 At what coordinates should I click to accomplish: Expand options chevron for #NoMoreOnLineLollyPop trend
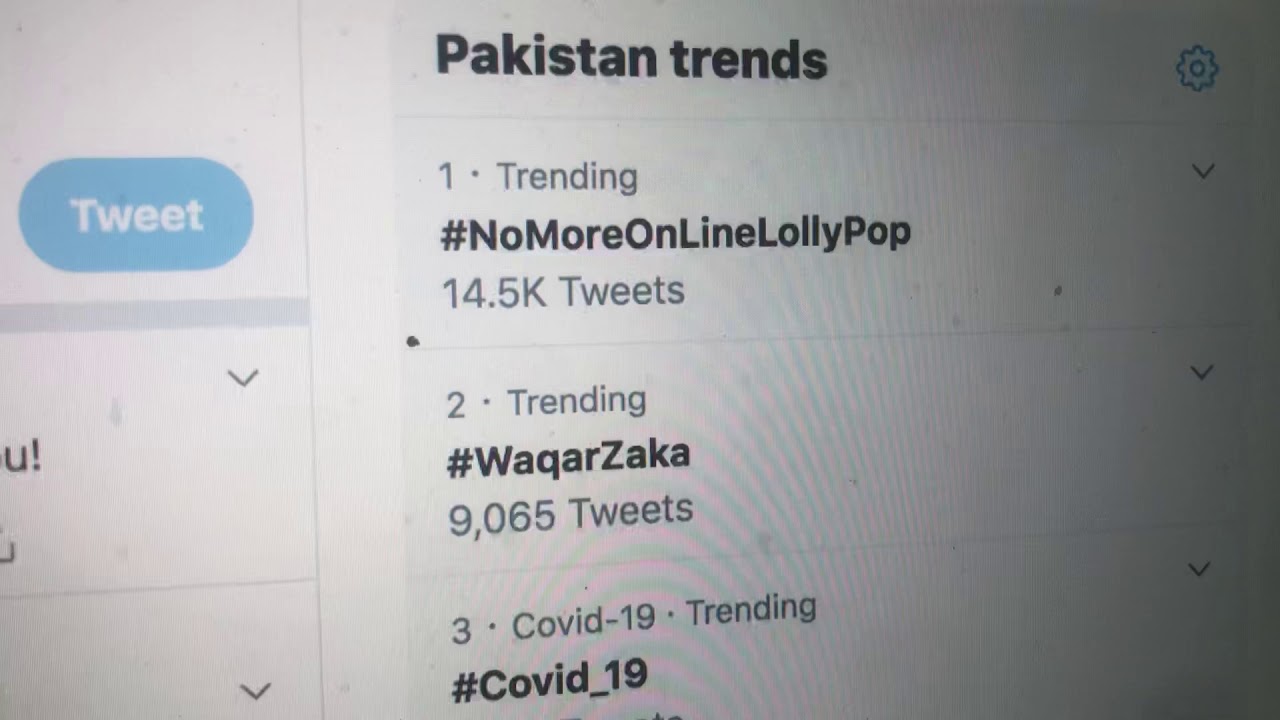point(1203,171)
